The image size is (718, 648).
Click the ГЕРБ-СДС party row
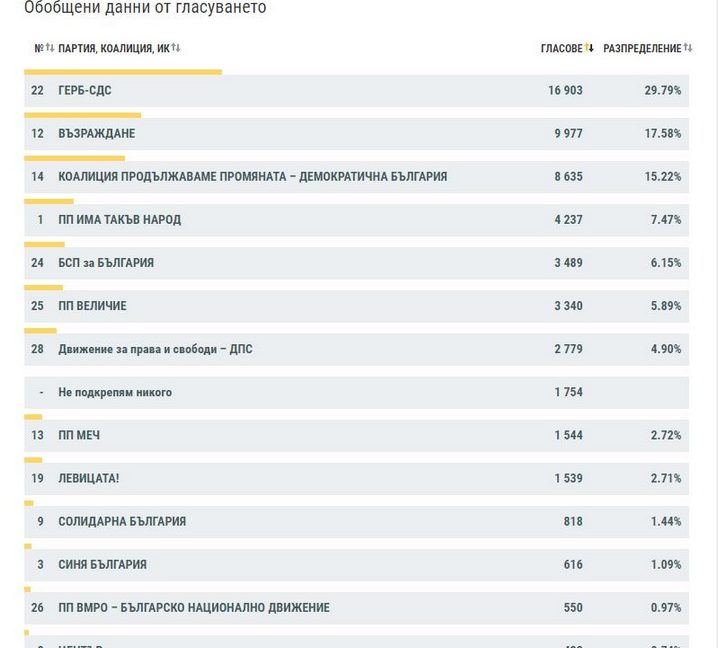[85, 91]
